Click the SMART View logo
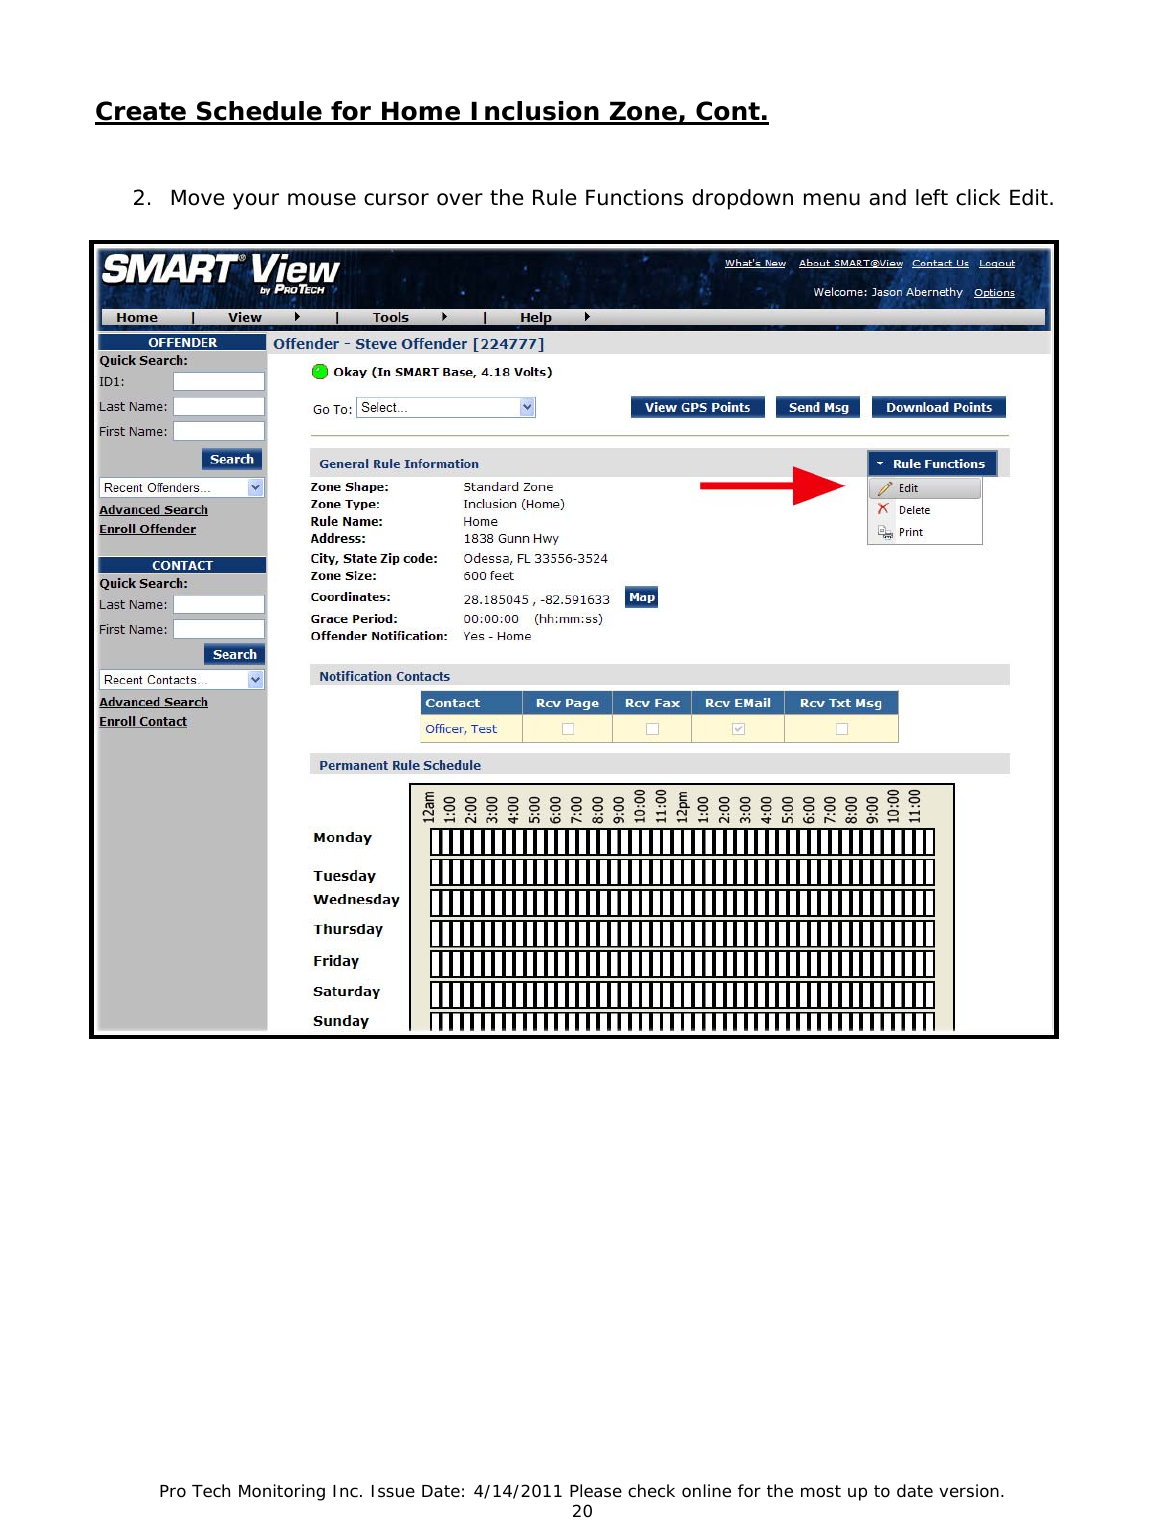1165x1540 pixels. [x=220, y=273]
